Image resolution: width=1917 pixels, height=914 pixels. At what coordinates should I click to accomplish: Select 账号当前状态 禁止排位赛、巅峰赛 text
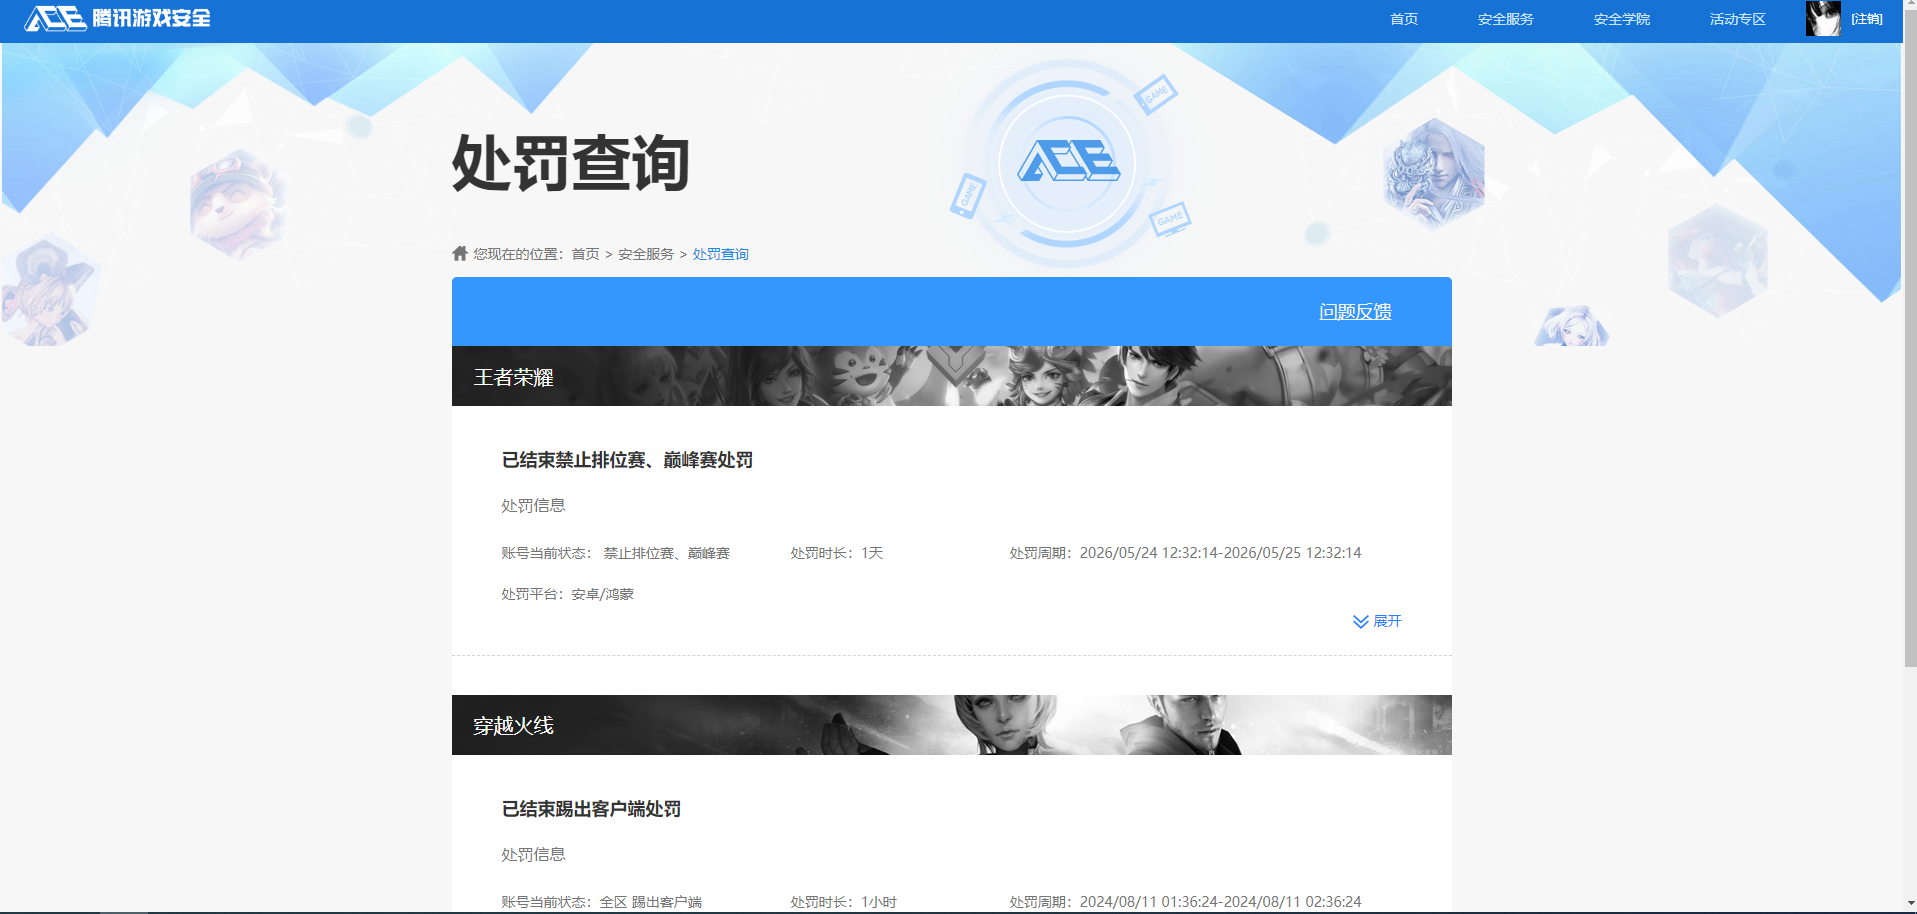click(x=615, y=553)
